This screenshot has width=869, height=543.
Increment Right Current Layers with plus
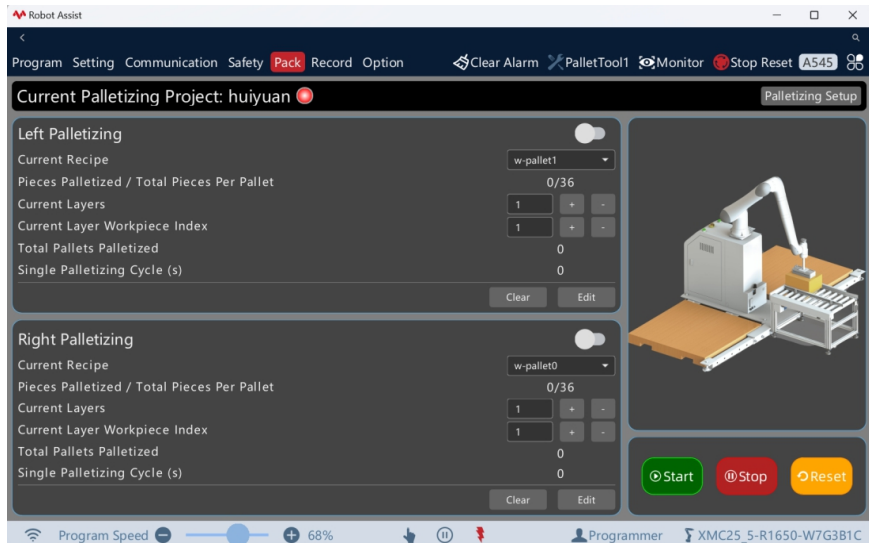[x=571, y=409]
